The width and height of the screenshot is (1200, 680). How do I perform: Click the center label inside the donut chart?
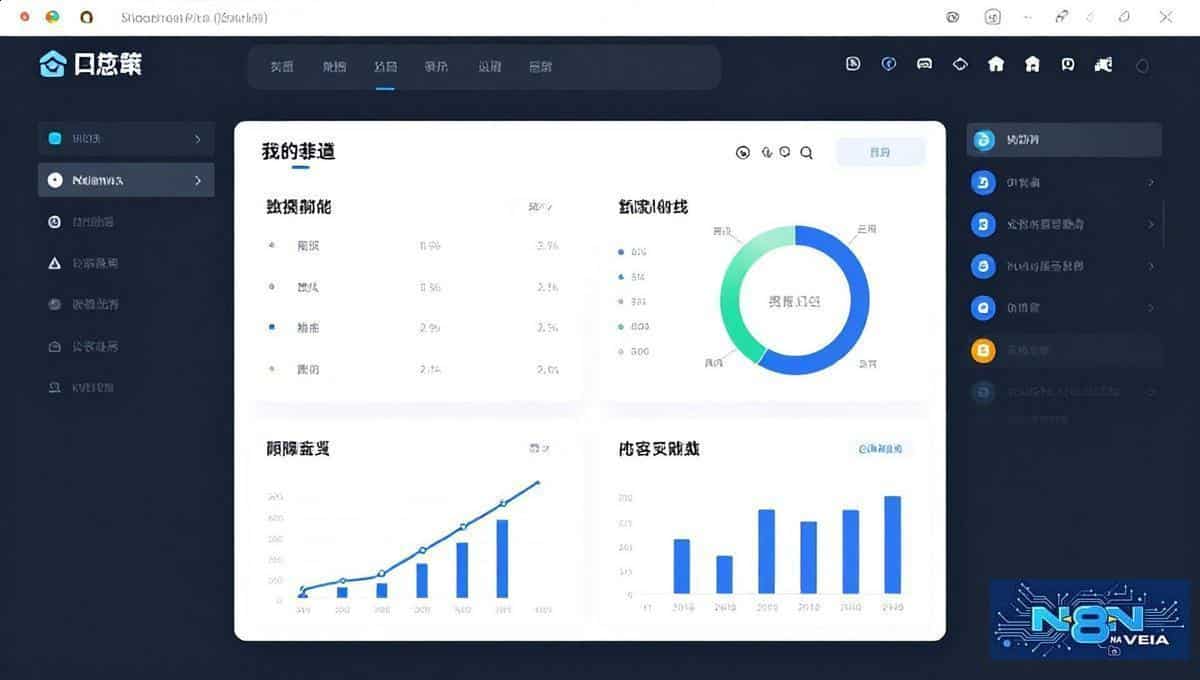[795, 300]
